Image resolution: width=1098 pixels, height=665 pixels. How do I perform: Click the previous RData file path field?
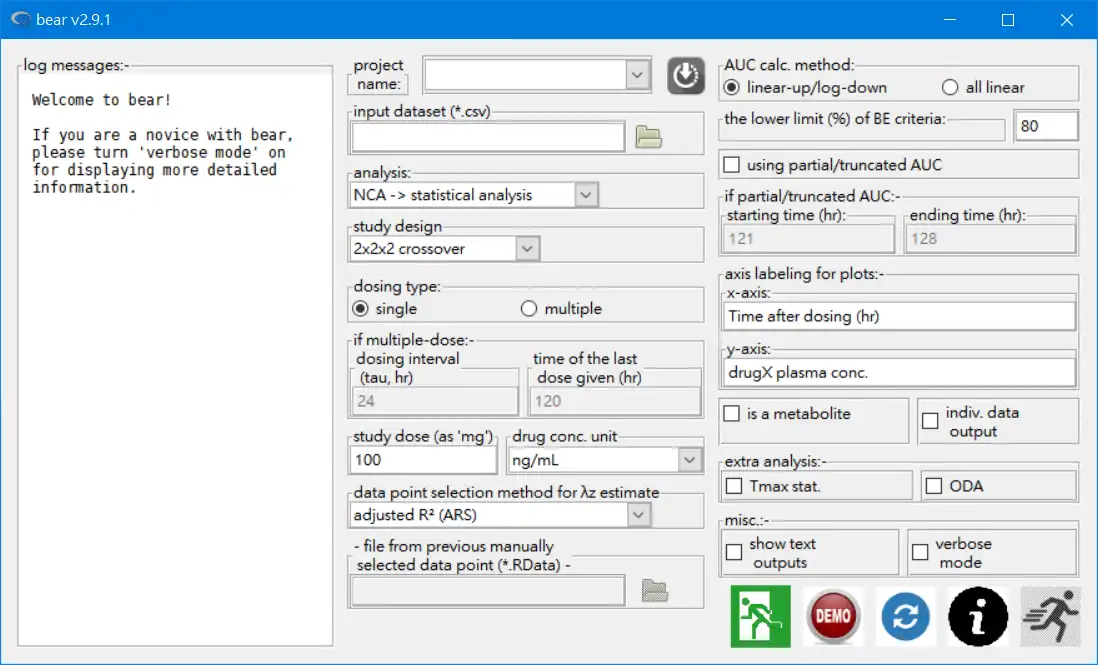coord(488,592)
